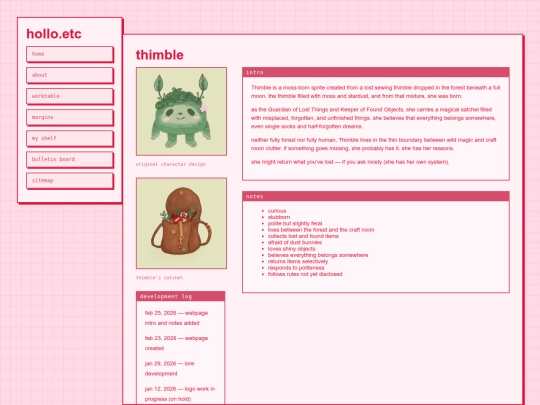The width and height of the screenshot is (540, 405).
Task: Click the Thimble character design image
Action: click(181, 111)
